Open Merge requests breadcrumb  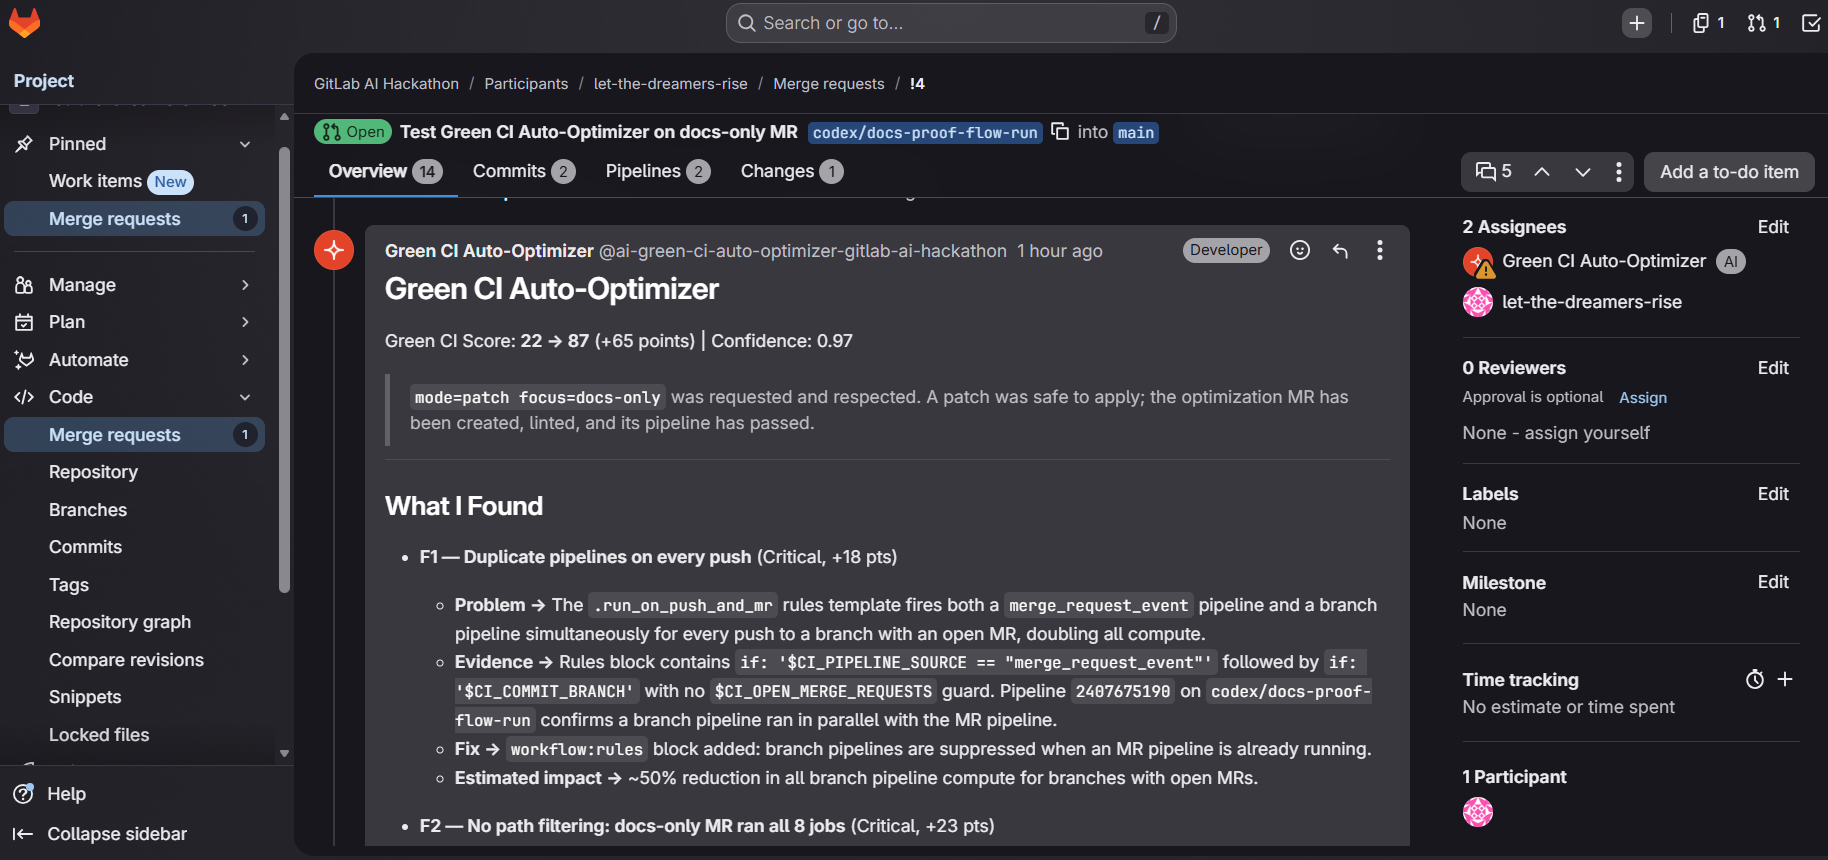pyautogui.click(x=829, y=84)
